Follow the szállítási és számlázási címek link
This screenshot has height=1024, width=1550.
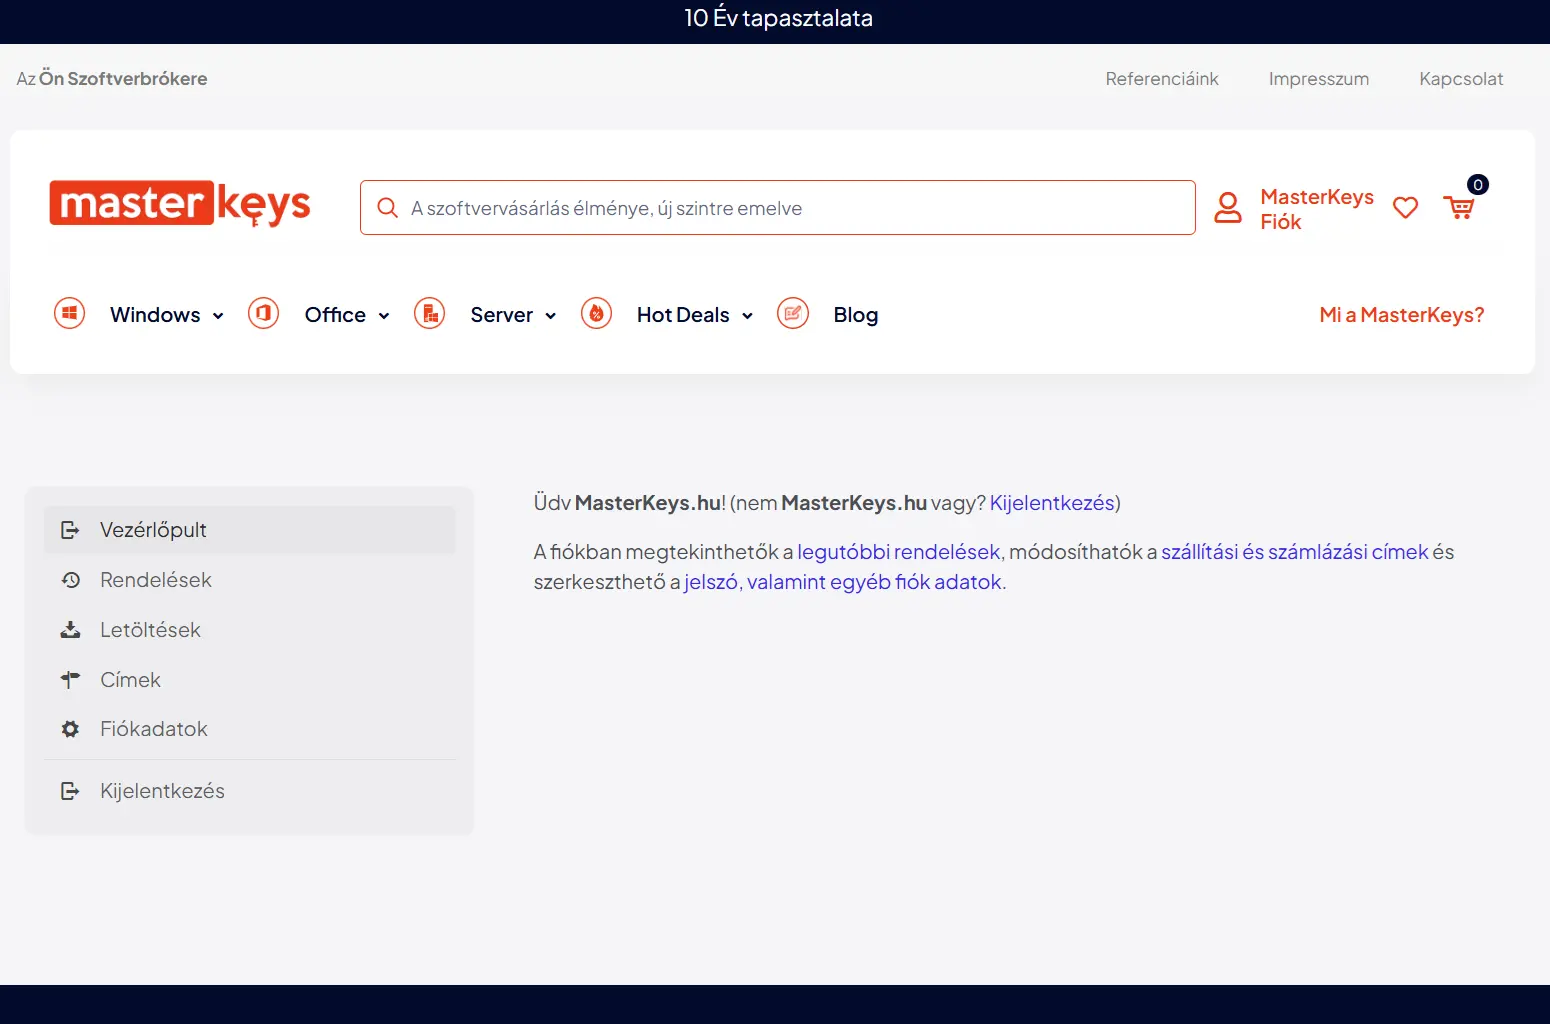(x=1295, y=552)
